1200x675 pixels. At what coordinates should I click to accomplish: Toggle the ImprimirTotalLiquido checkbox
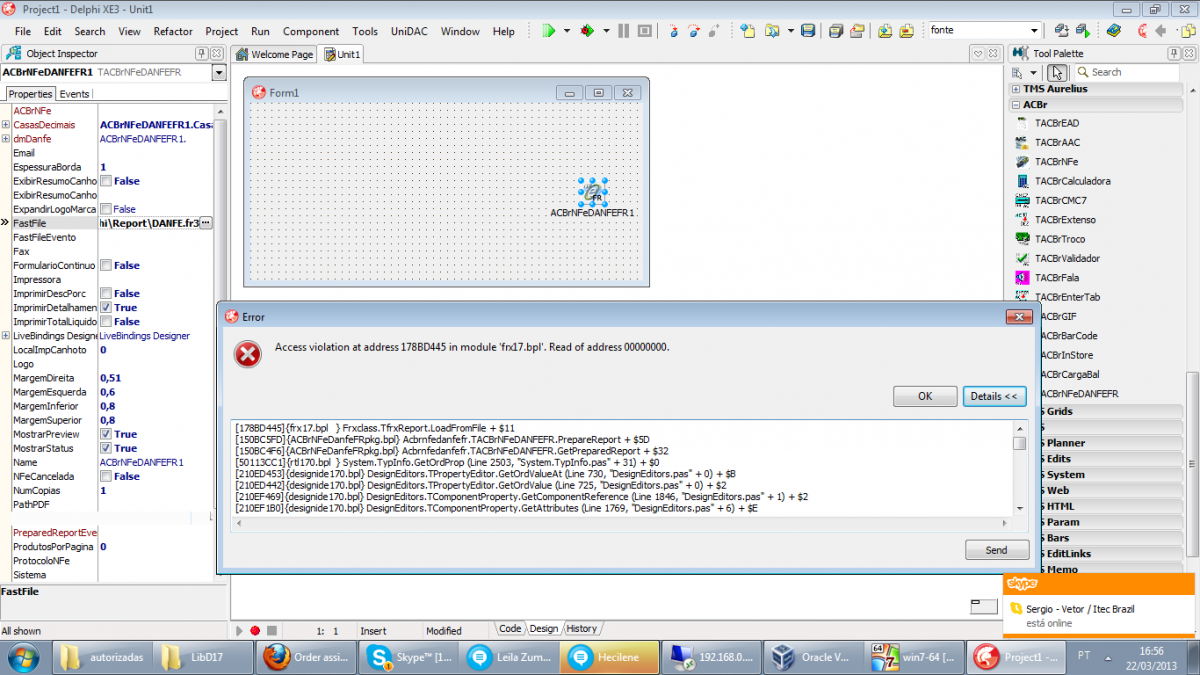[x=105, y=322]
